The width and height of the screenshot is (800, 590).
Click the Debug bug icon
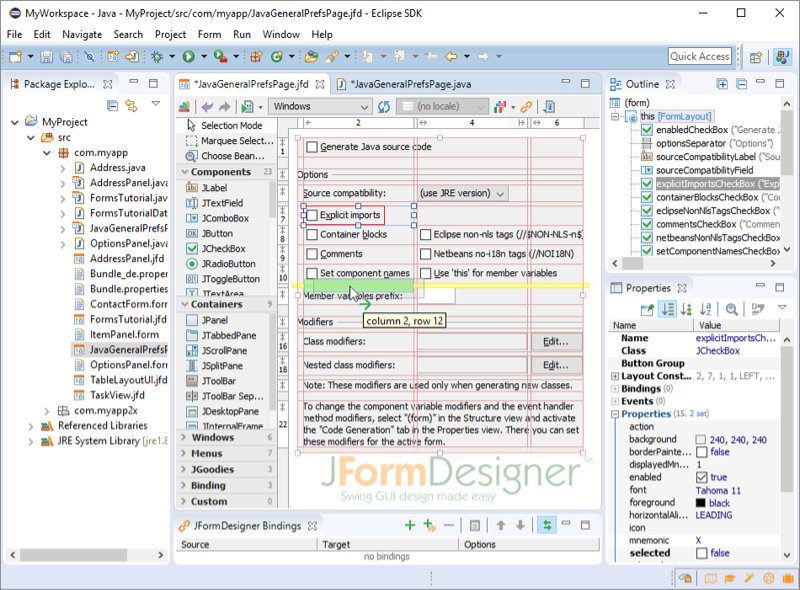(x=157, y=57)
